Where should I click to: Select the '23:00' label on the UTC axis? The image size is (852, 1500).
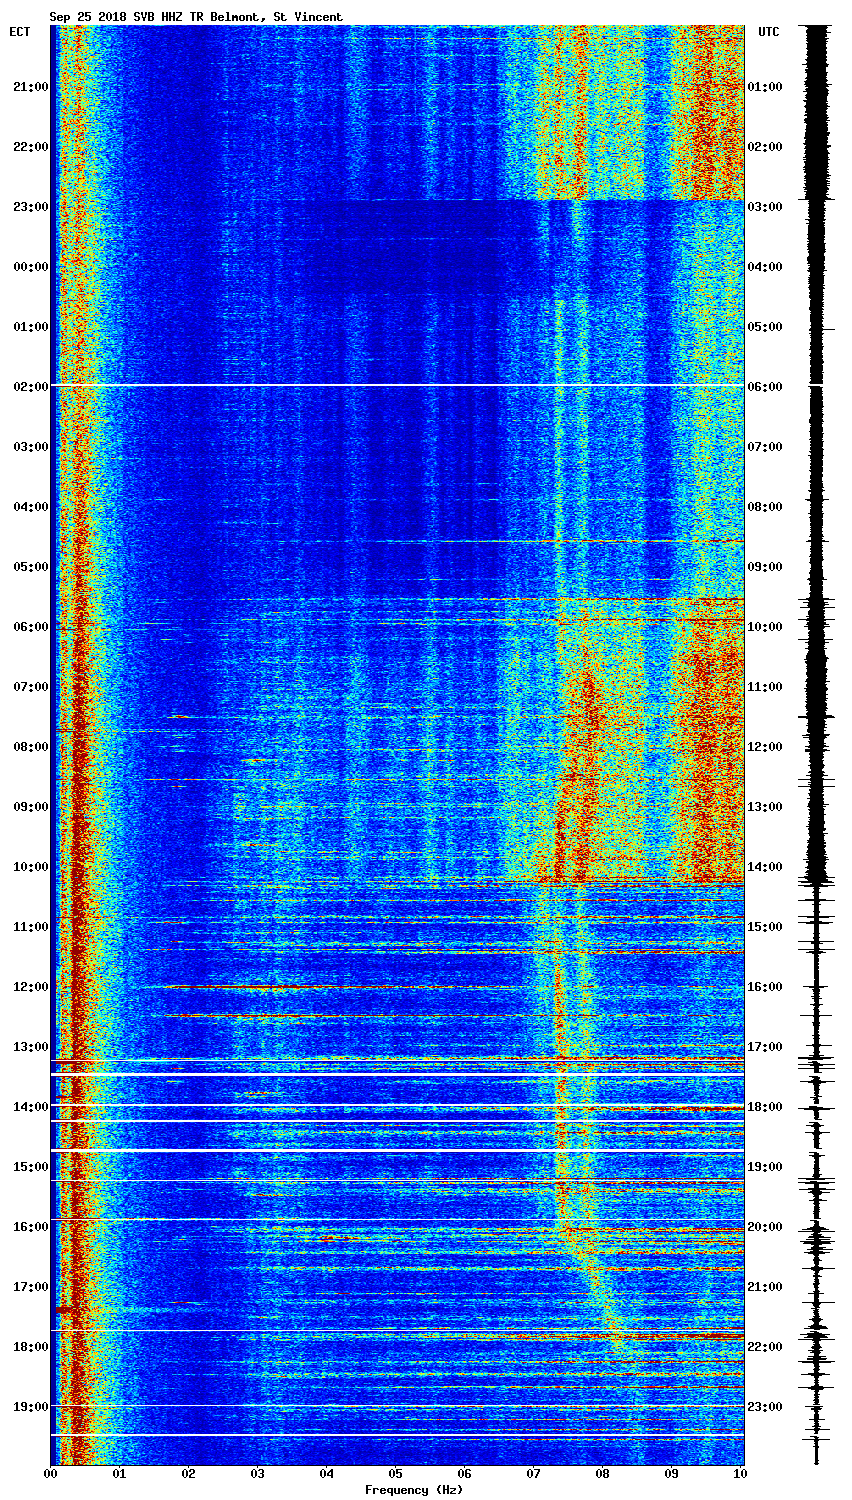pyautogui.click(x=765, y=1407)
